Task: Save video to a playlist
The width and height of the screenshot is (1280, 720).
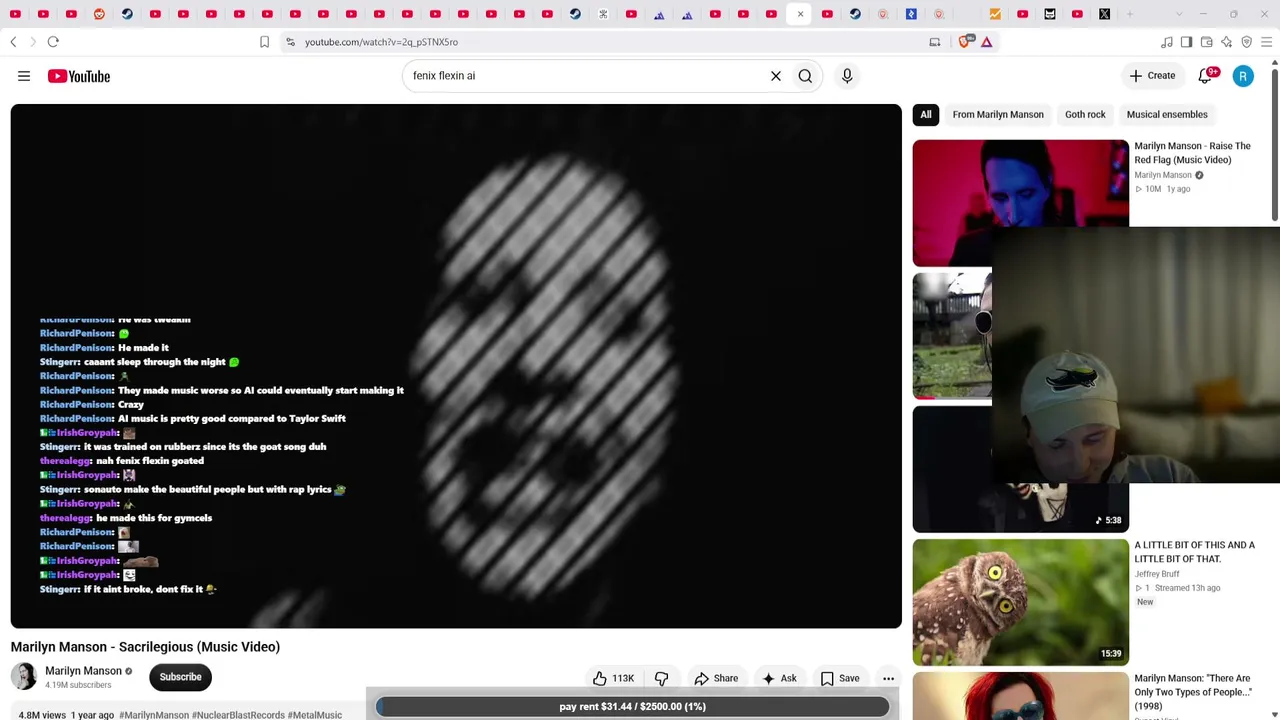Action: [840, 678]
